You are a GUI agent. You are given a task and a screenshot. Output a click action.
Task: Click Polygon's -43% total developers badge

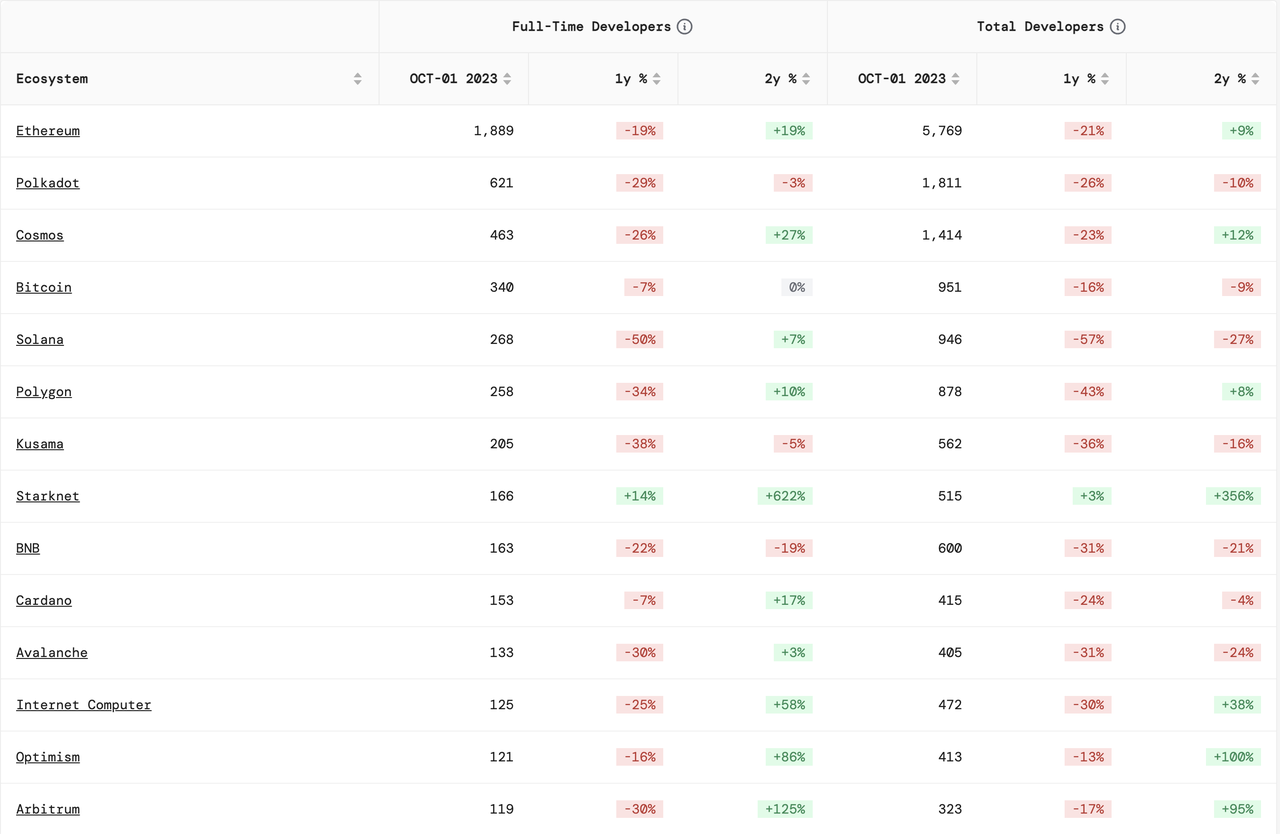[1088, 392]
